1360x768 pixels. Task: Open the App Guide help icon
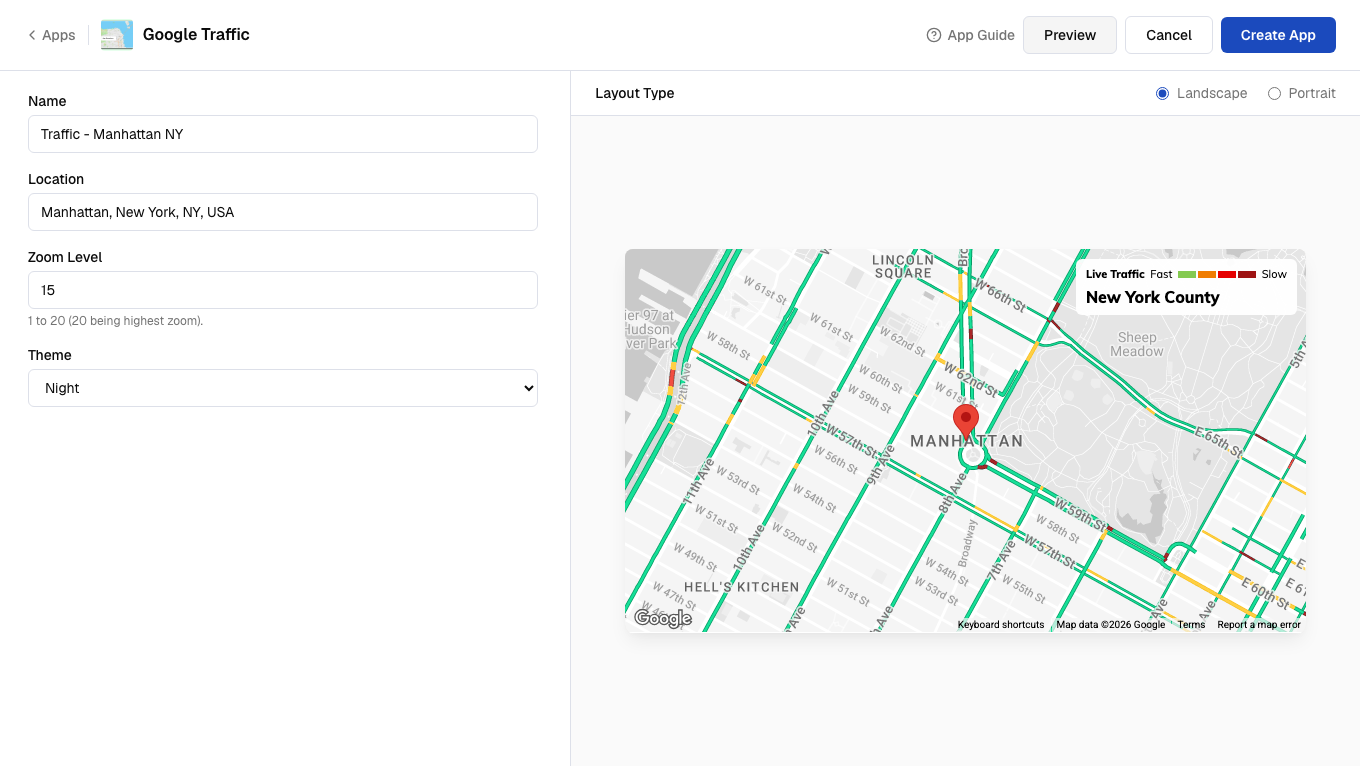click(x=934, y=35)
